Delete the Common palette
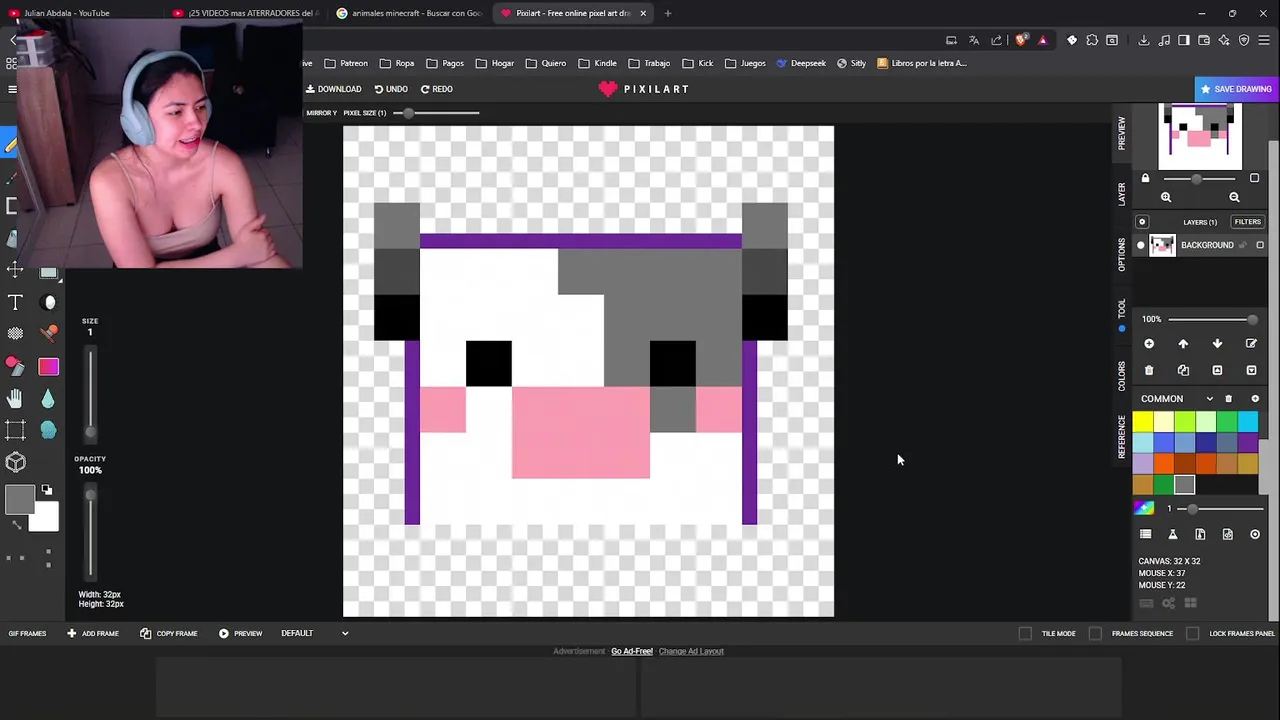 coord(1229,399)
